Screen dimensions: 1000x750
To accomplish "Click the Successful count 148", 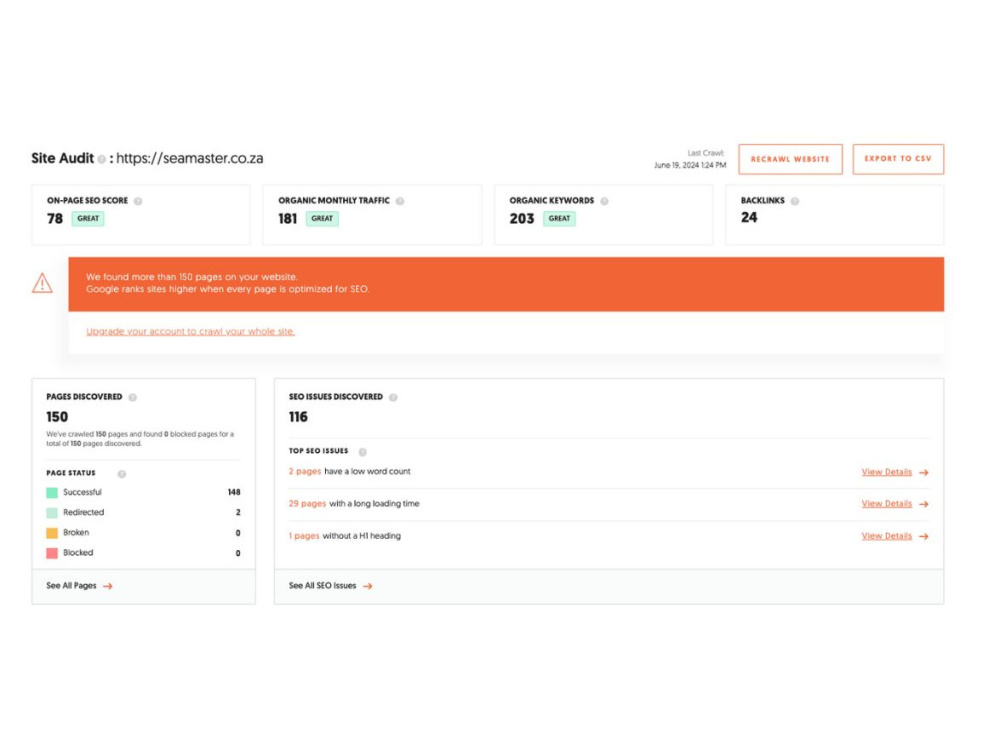I will (x=234, y=492).
